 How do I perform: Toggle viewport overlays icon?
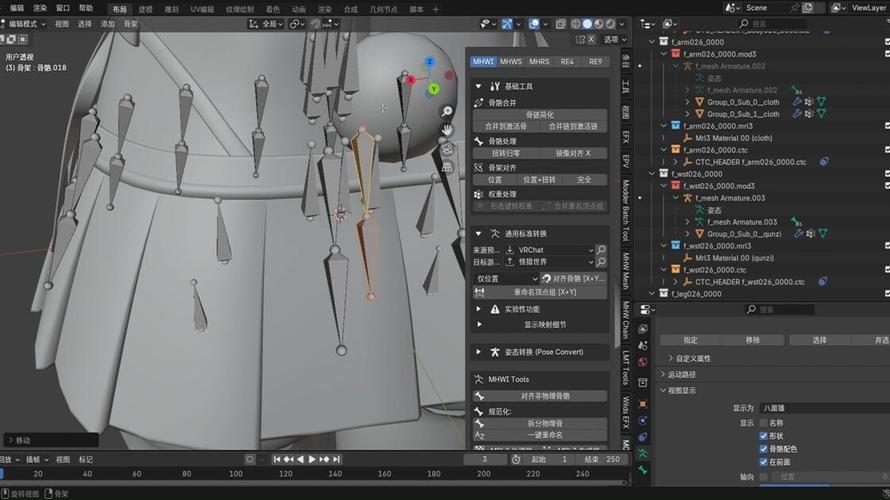534,24
